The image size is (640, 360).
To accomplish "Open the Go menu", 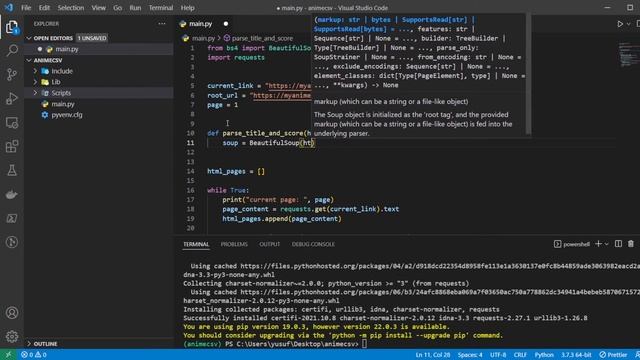I will (x=118, y=8).
